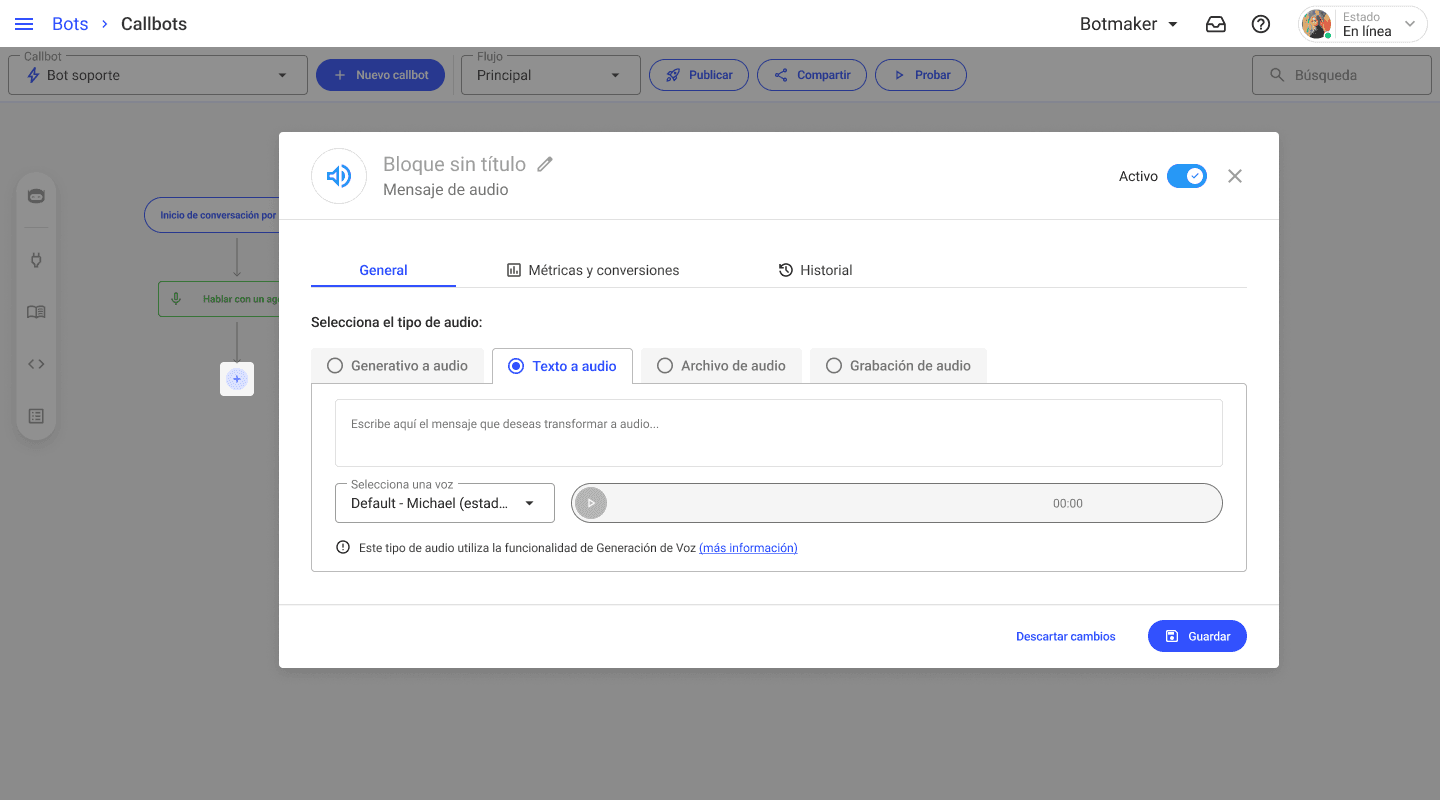The image size is (1440, 800).
Task: Click the Guardar button
Action: pyautogui.click(x=1197, y=636)
